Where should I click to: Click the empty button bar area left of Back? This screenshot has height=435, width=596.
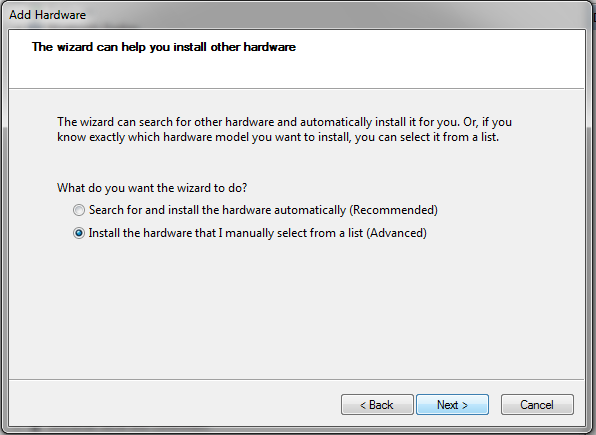(x=175, y=403)
